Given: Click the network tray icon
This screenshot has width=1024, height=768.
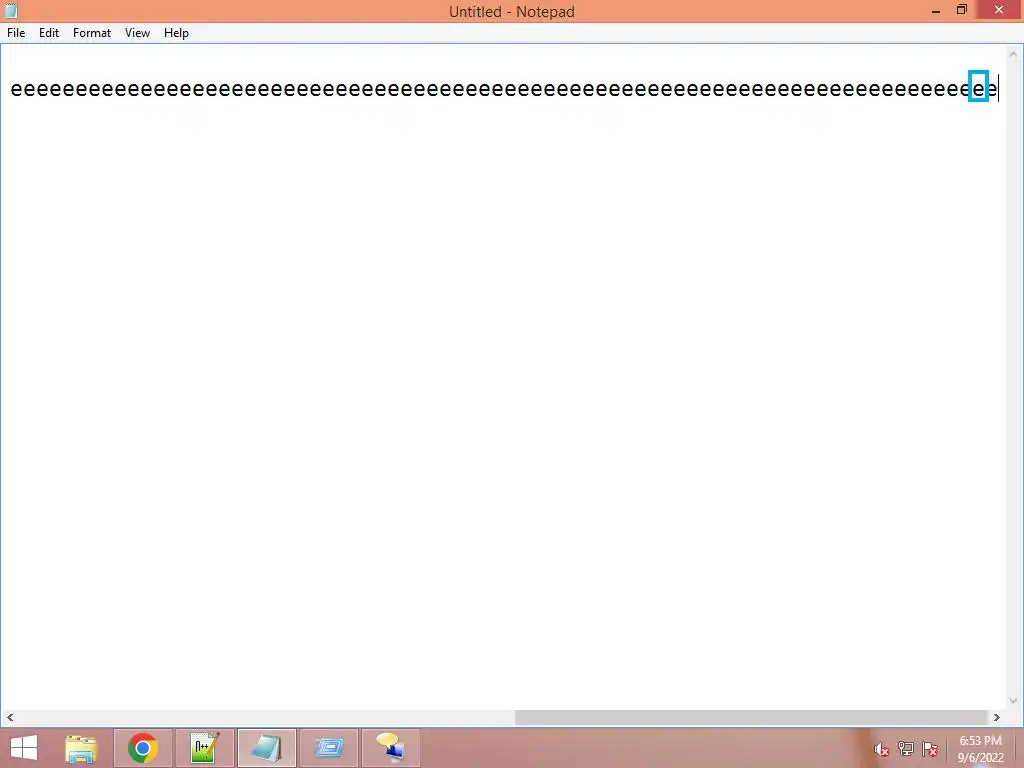Looking at the screenshot, I should 905,749.
